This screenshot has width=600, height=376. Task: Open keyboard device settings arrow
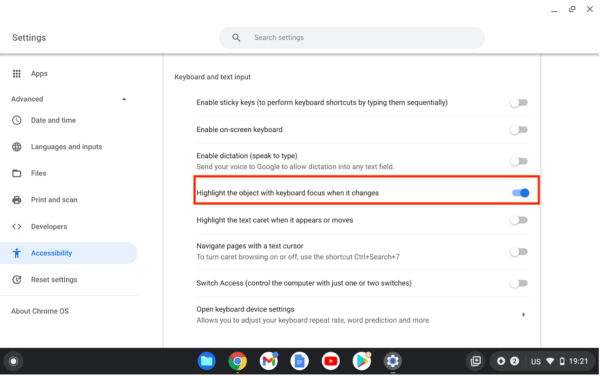[523, 315]
